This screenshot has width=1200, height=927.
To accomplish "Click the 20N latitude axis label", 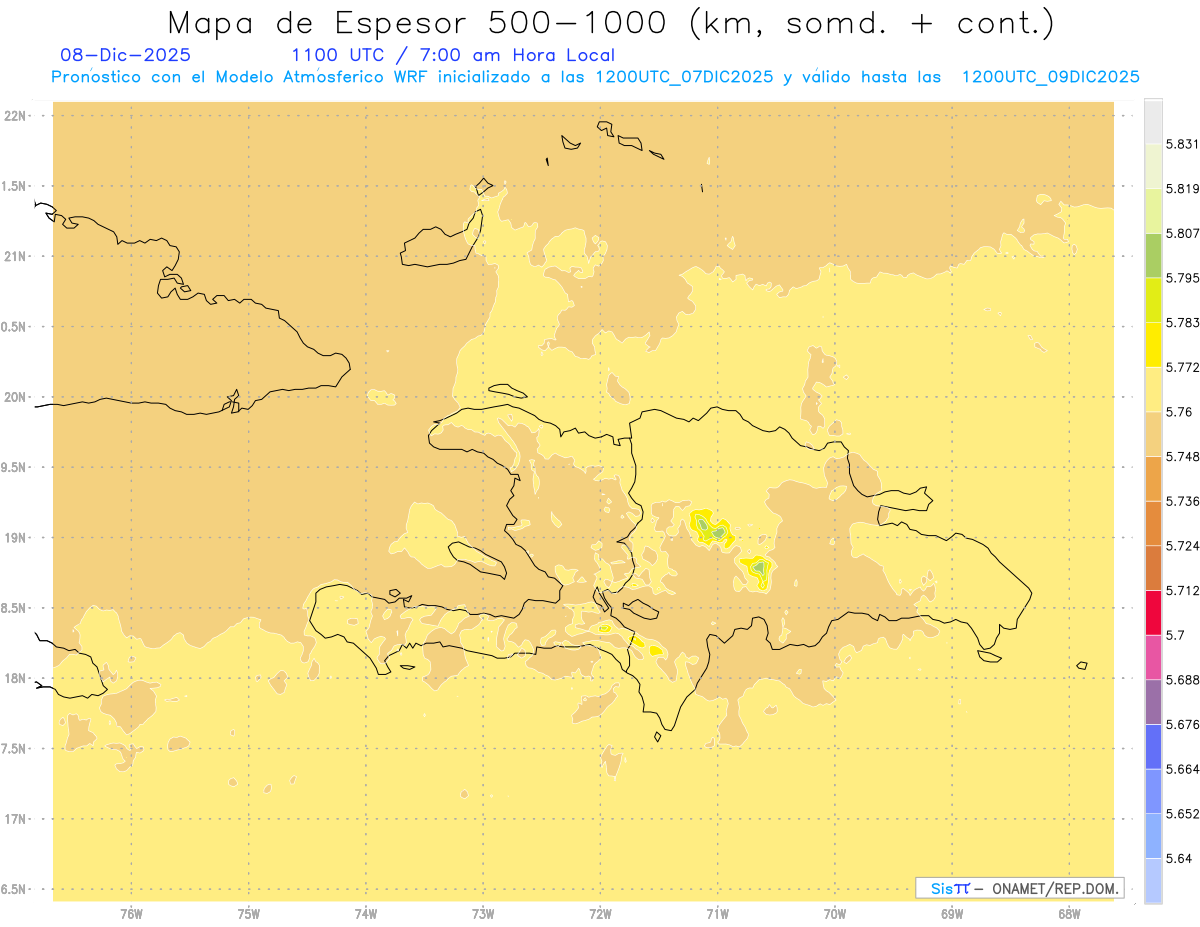I will coord(15,397).
